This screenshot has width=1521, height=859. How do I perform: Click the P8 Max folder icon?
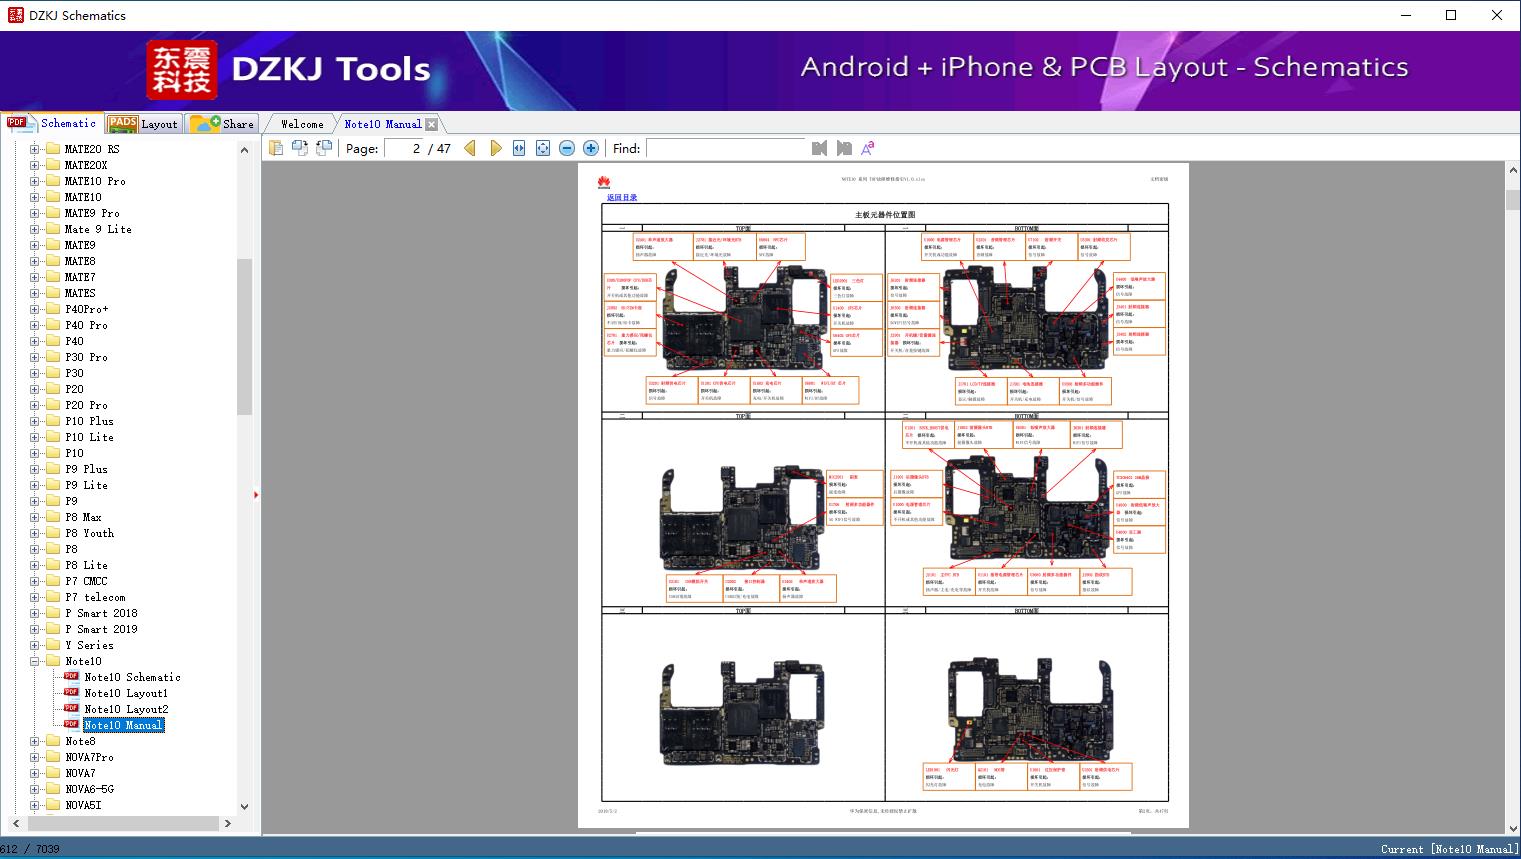(53, 517)
